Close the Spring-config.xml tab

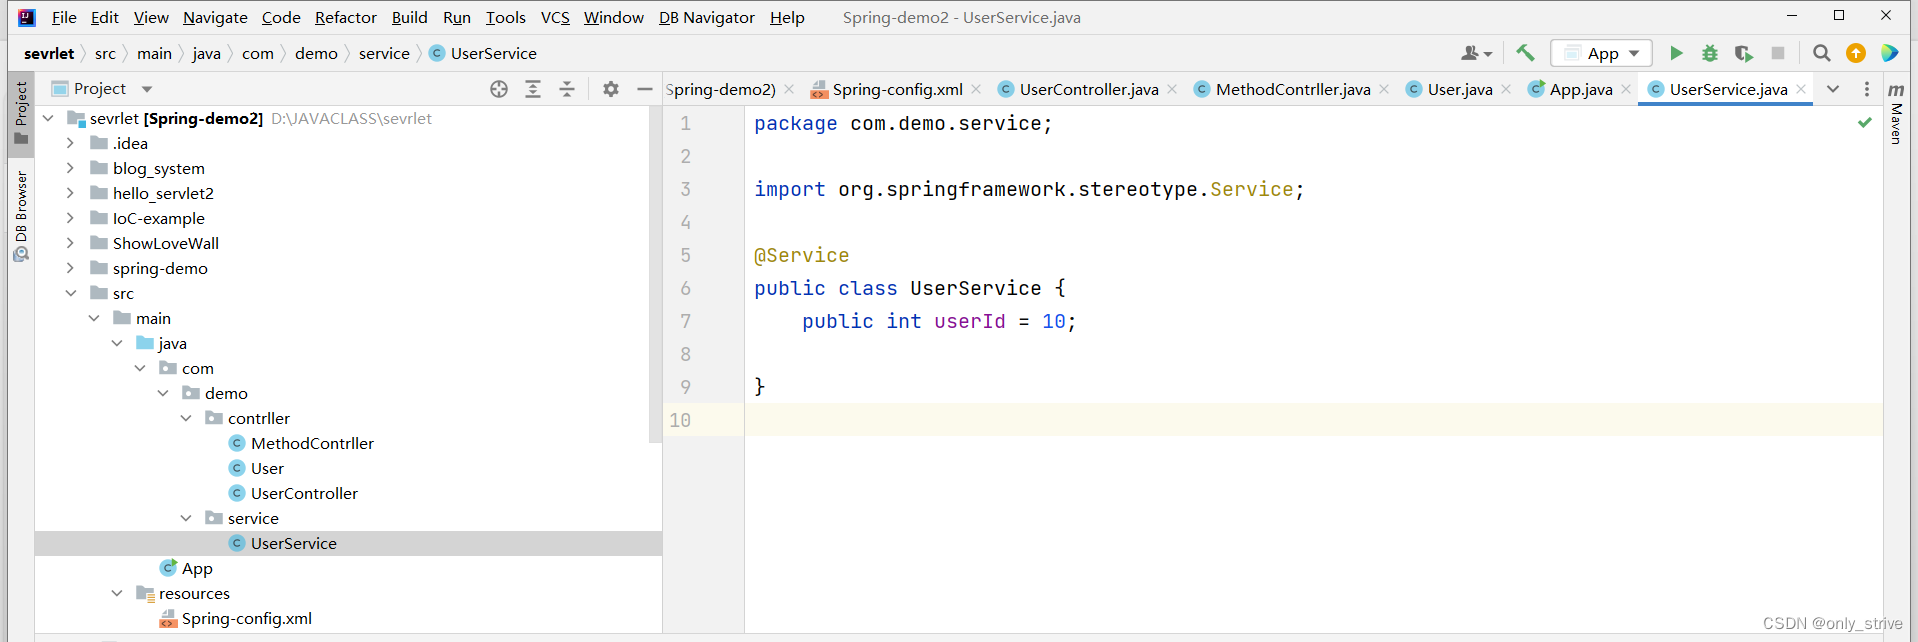pyautogui.click(x=976, y=89)
